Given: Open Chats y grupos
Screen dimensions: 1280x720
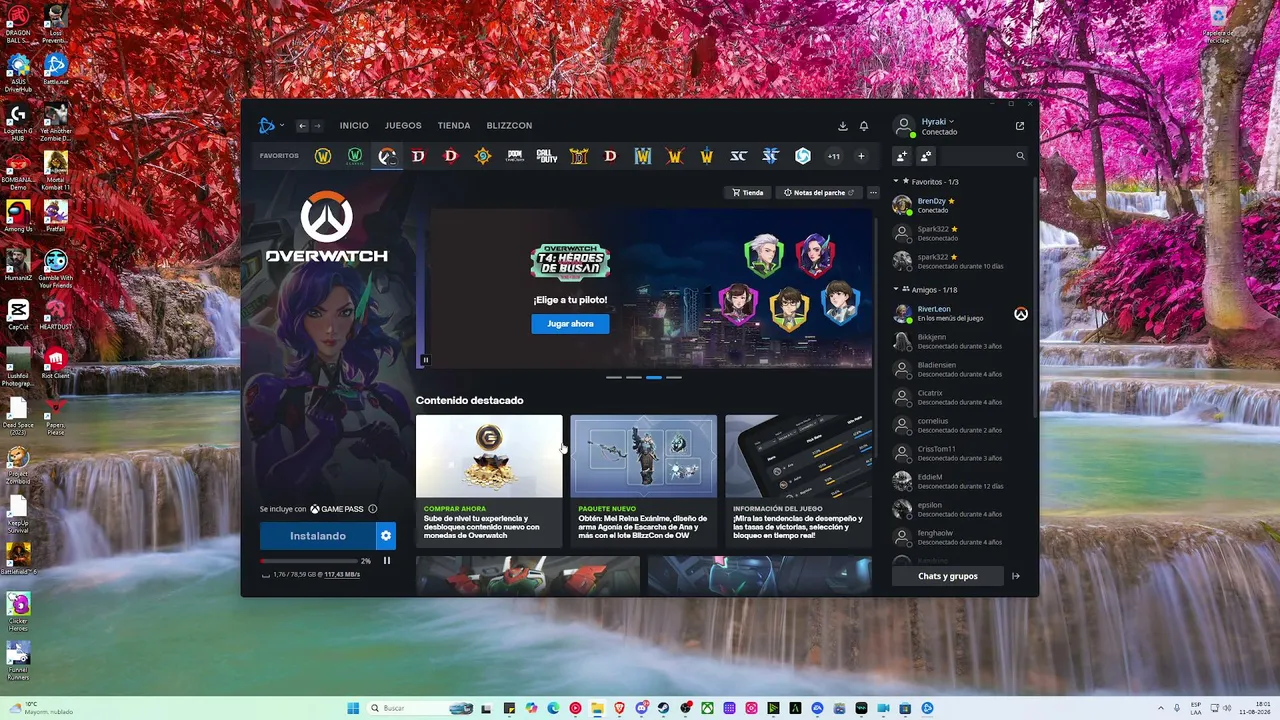Looking at the screenshot, I should click(x=948, y=576).
